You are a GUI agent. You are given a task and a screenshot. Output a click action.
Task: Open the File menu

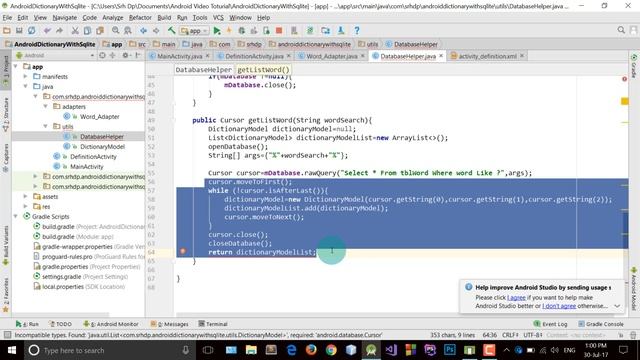(7, 18)
